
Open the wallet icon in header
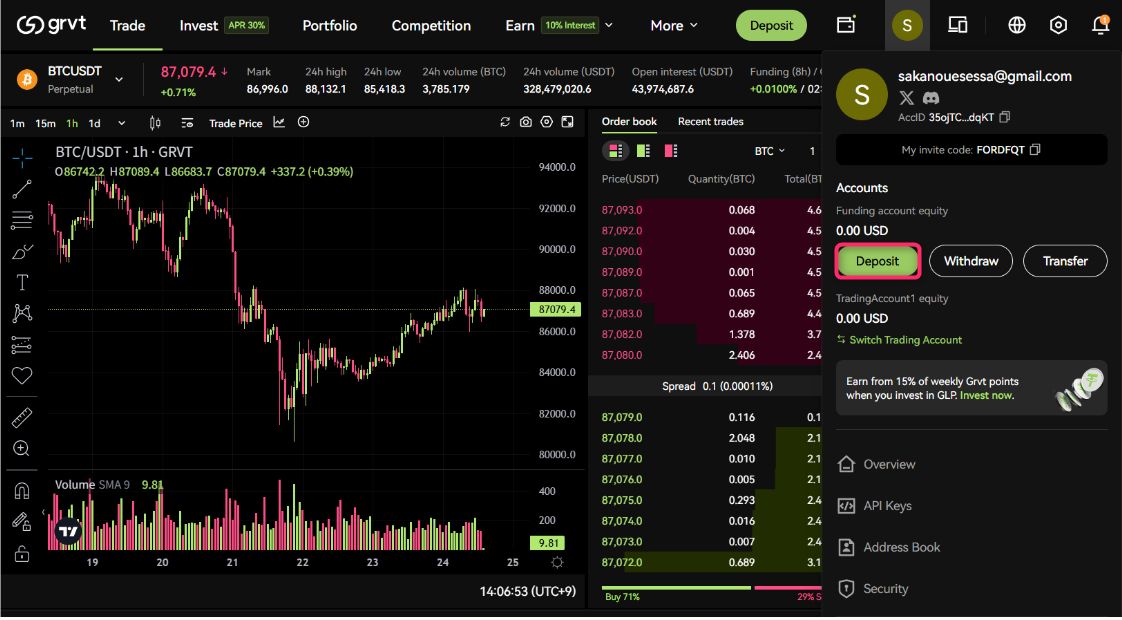(x=846, y=25)
